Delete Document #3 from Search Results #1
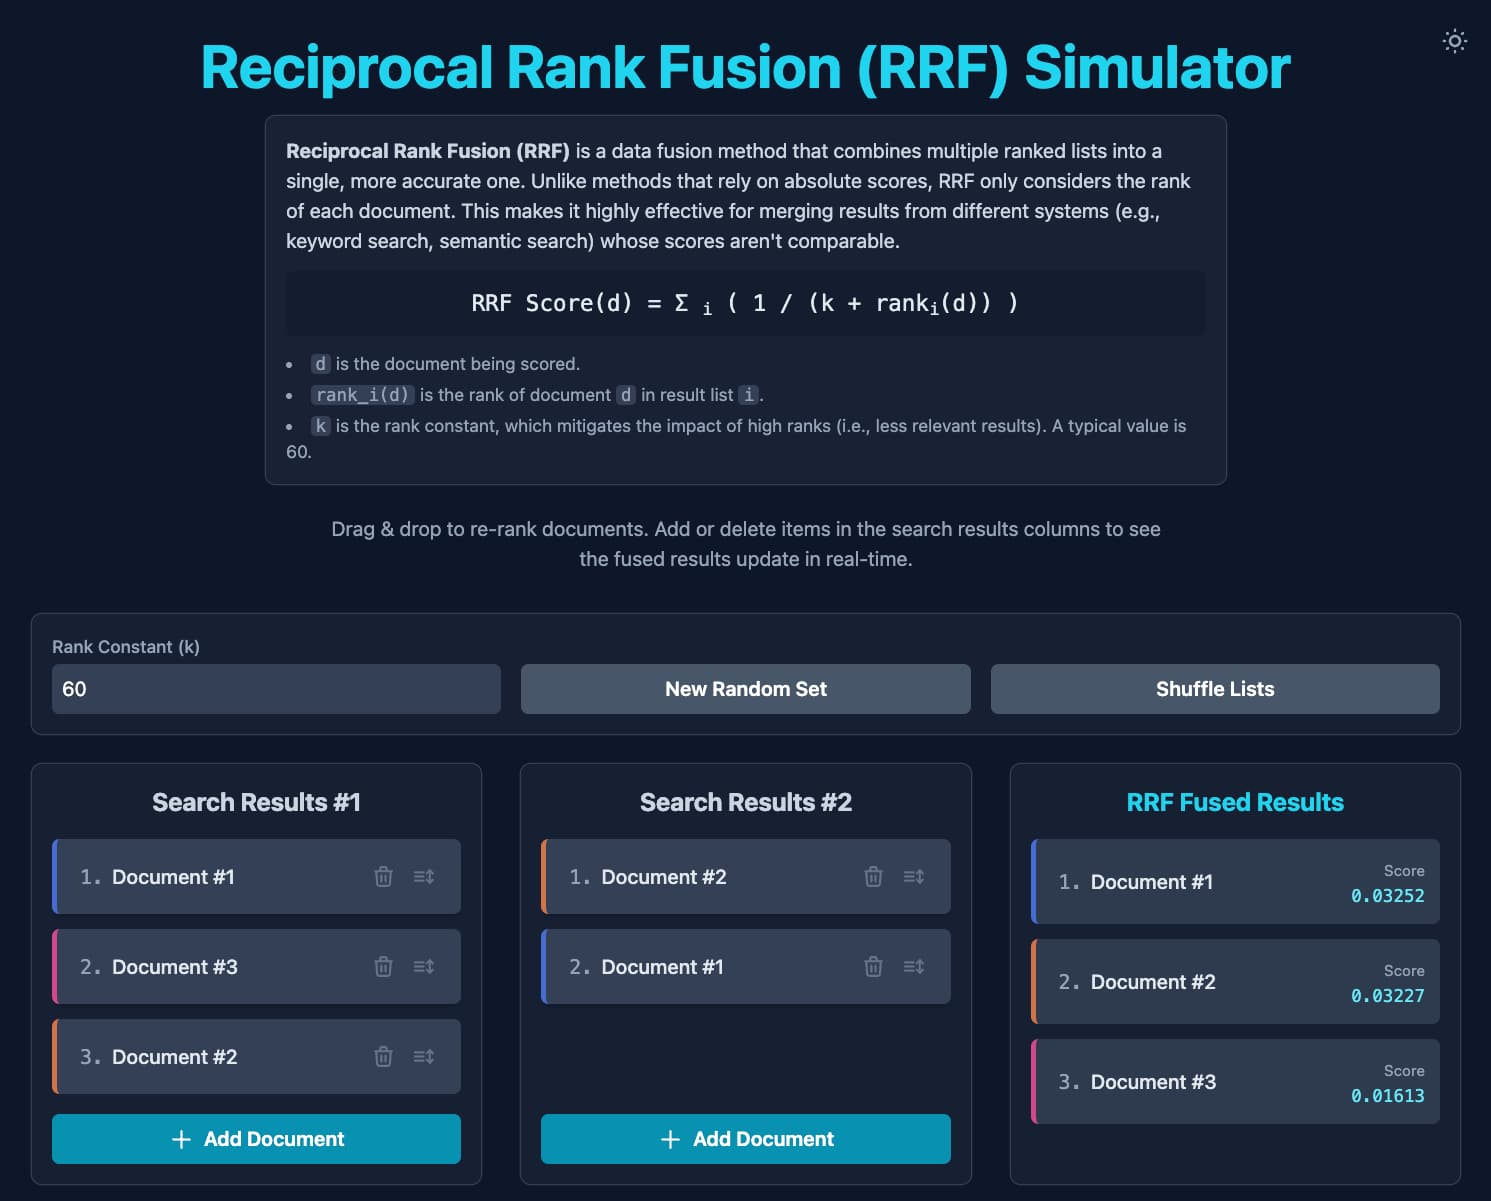 click(x=383, y=967)
